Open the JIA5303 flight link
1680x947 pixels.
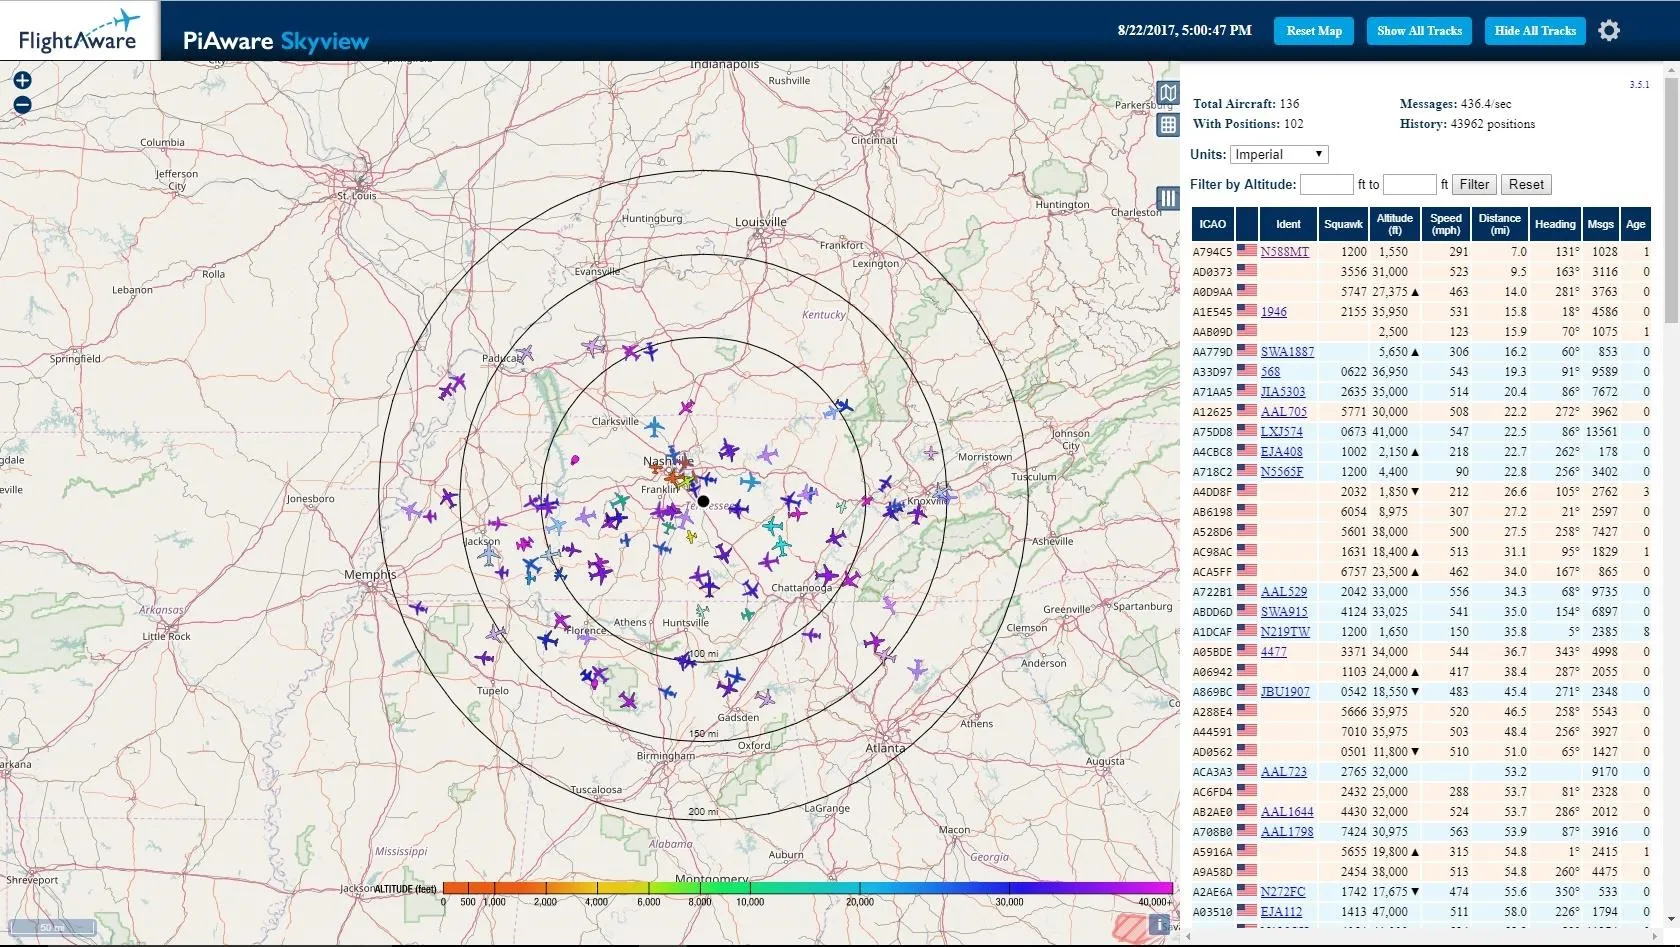(x=1282, y=392)
